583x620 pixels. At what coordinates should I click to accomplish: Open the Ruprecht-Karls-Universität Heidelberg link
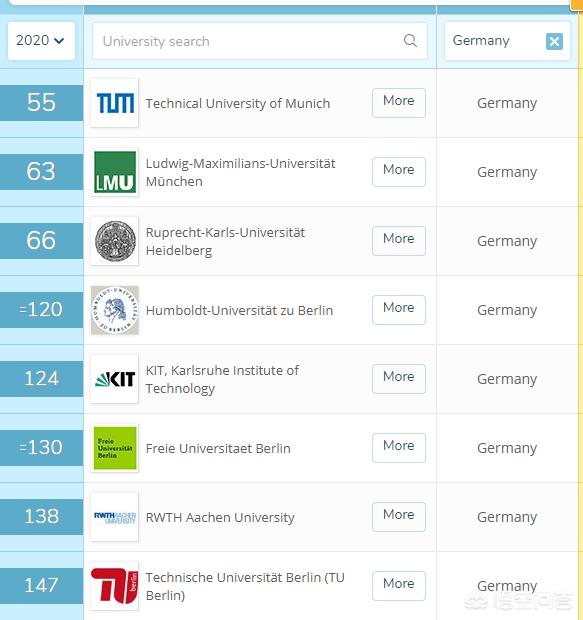tap(225, 241)
